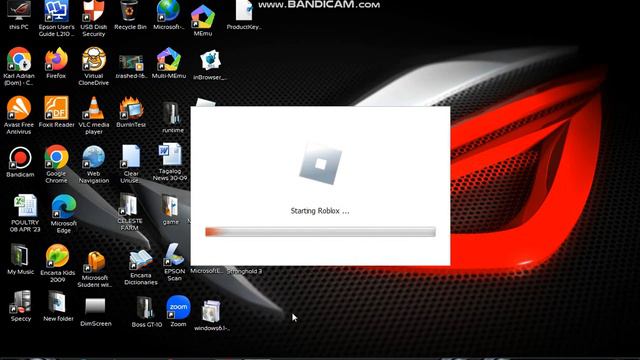Select the Clear Unuse file icon
The height and width of the screenshot is (360, 640).
point(131,164)
